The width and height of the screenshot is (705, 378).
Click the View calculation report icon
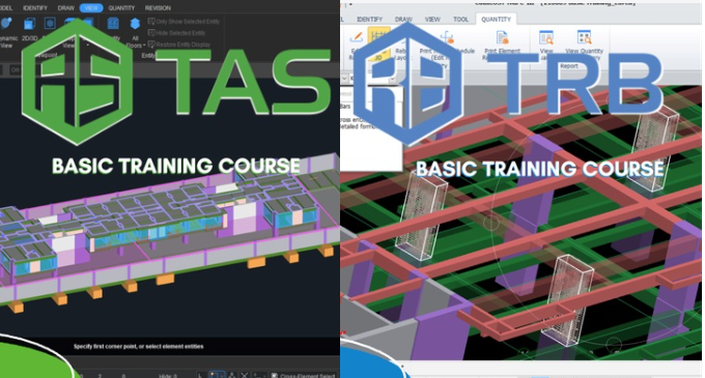546,37
